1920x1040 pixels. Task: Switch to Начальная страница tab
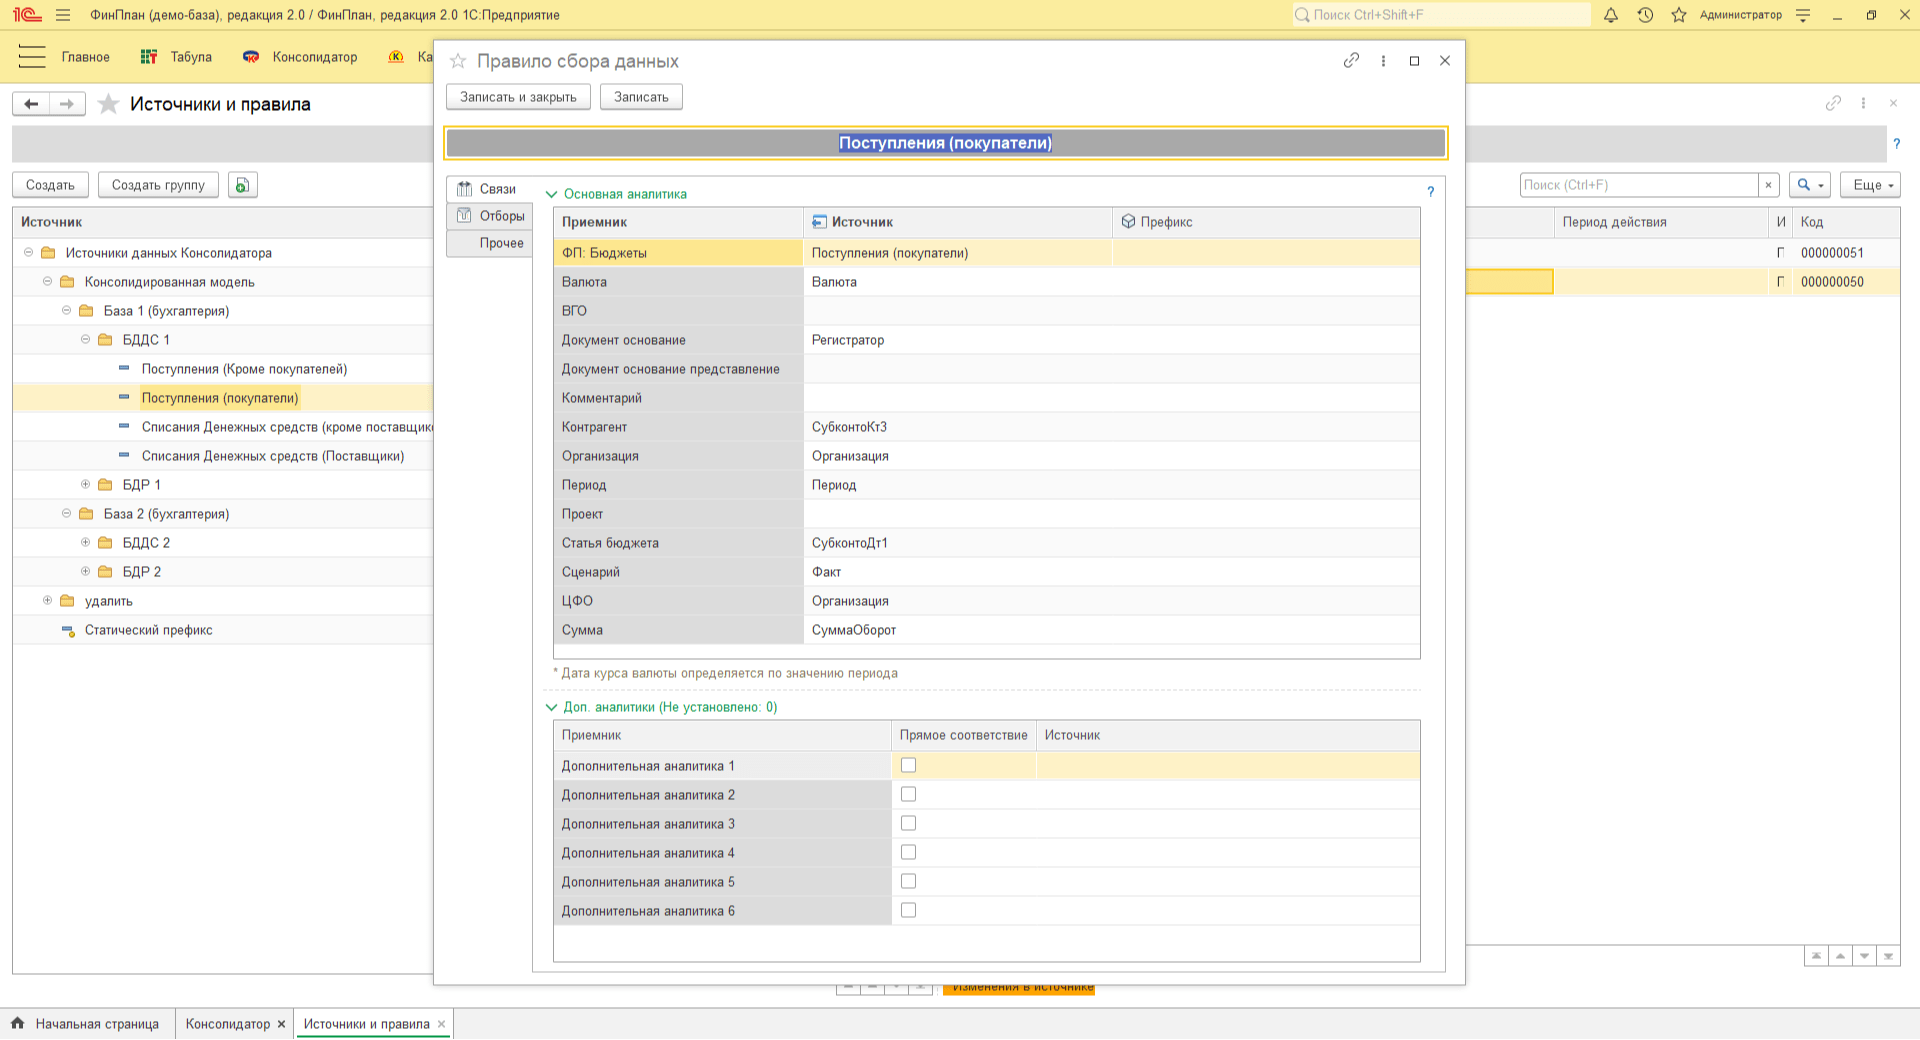coord(87,1024)
